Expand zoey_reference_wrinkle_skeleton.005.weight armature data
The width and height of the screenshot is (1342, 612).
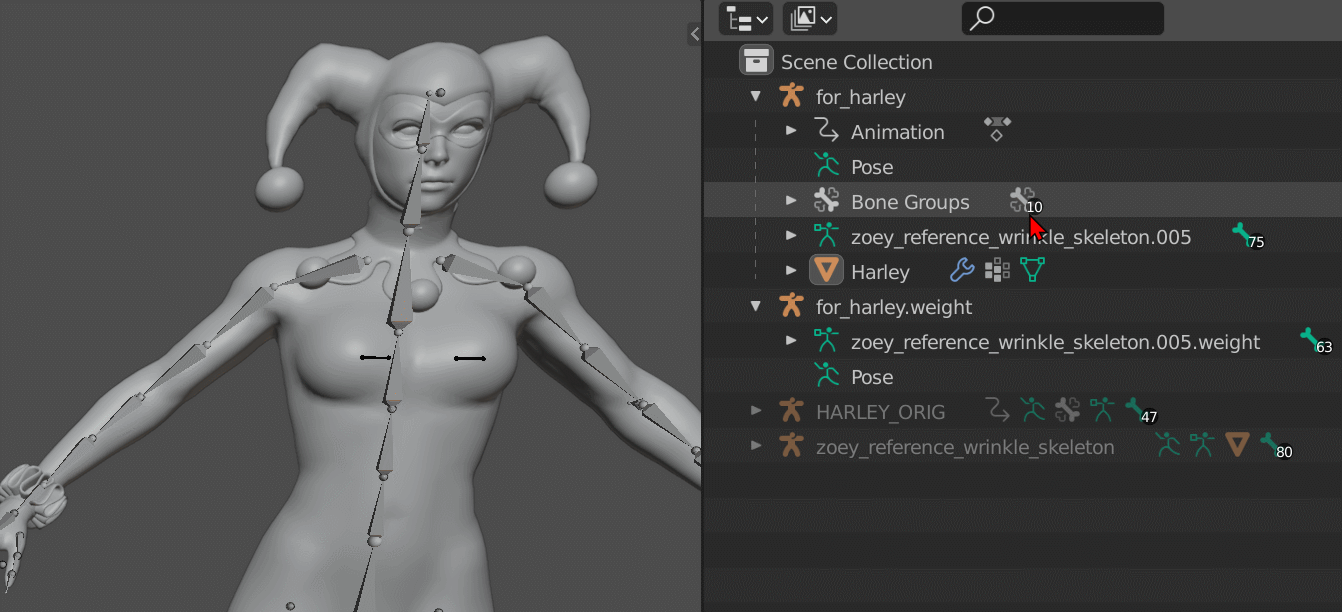pyautogui.click(x=791, y=341)
